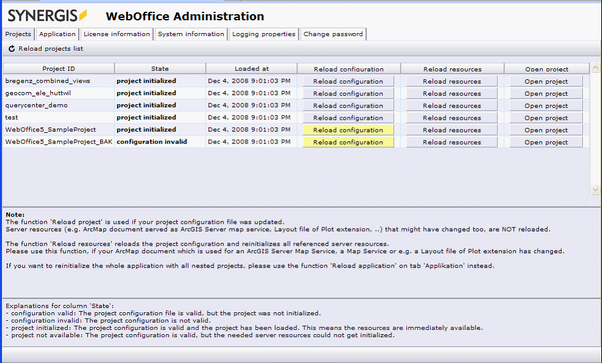The width and height of the screenshot is (602, 363).
Task: Select the querycenter_demo project ID cell
Action: click(59, 105)
